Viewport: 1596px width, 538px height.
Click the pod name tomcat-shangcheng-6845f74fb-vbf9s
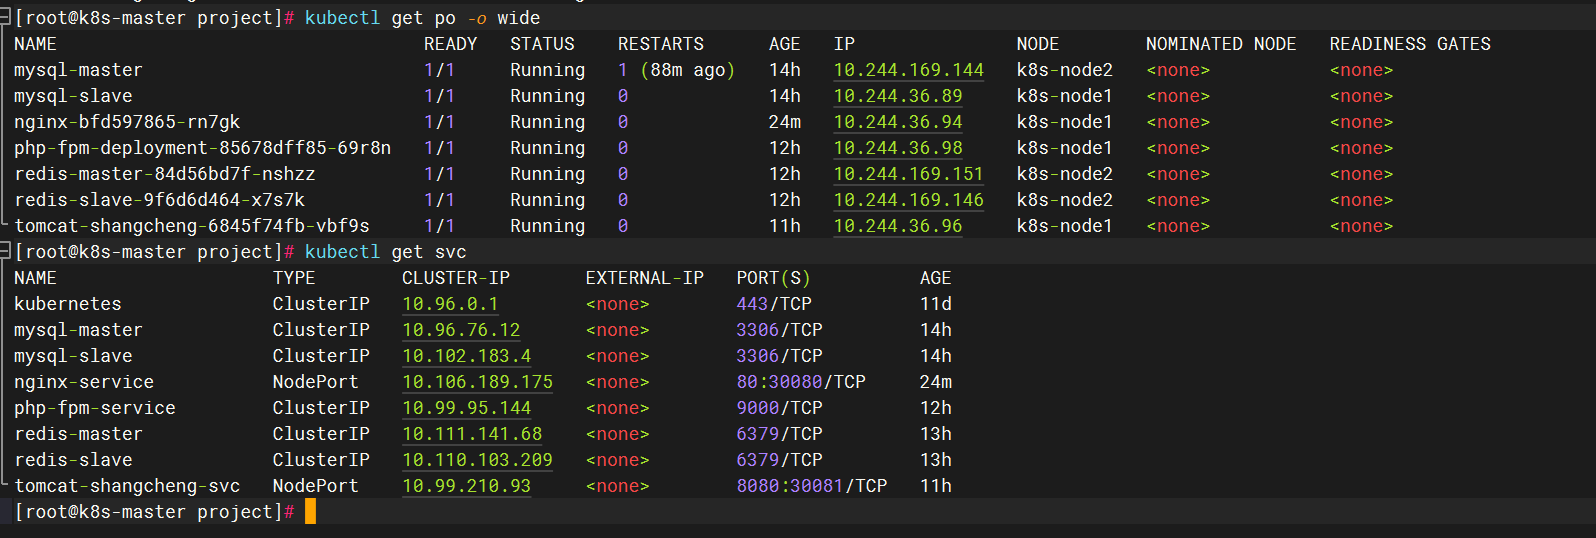[x=192, y=226]
